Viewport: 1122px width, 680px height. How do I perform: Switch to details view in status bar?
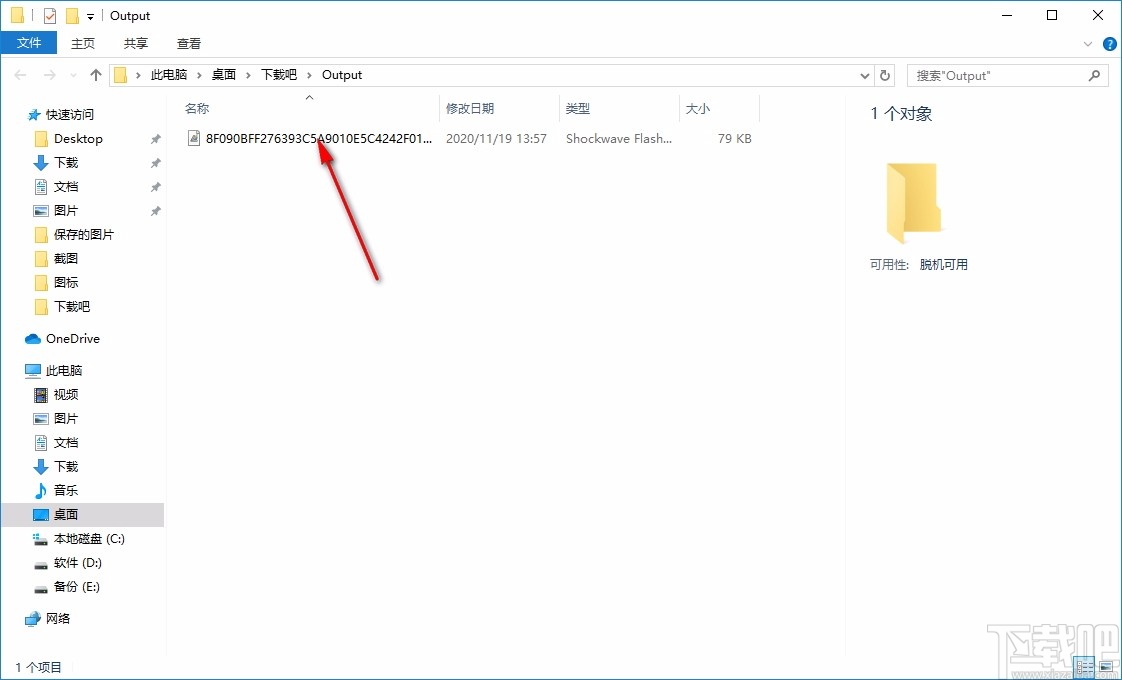coord(1083,667)
